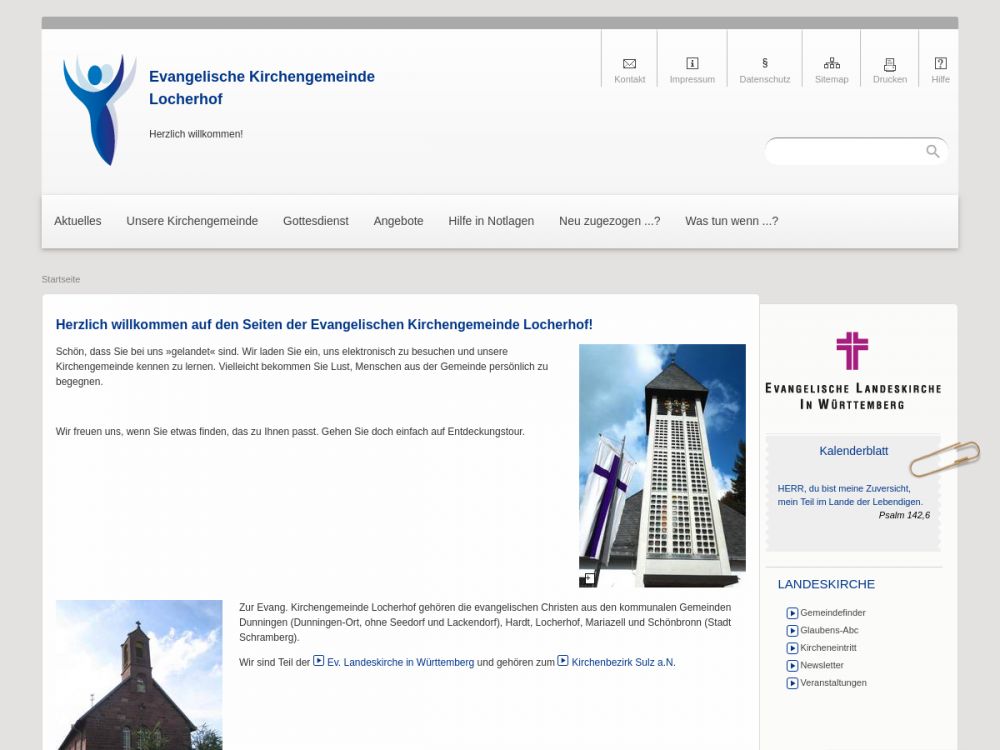Click the Kontakt envelope icon

629,64
